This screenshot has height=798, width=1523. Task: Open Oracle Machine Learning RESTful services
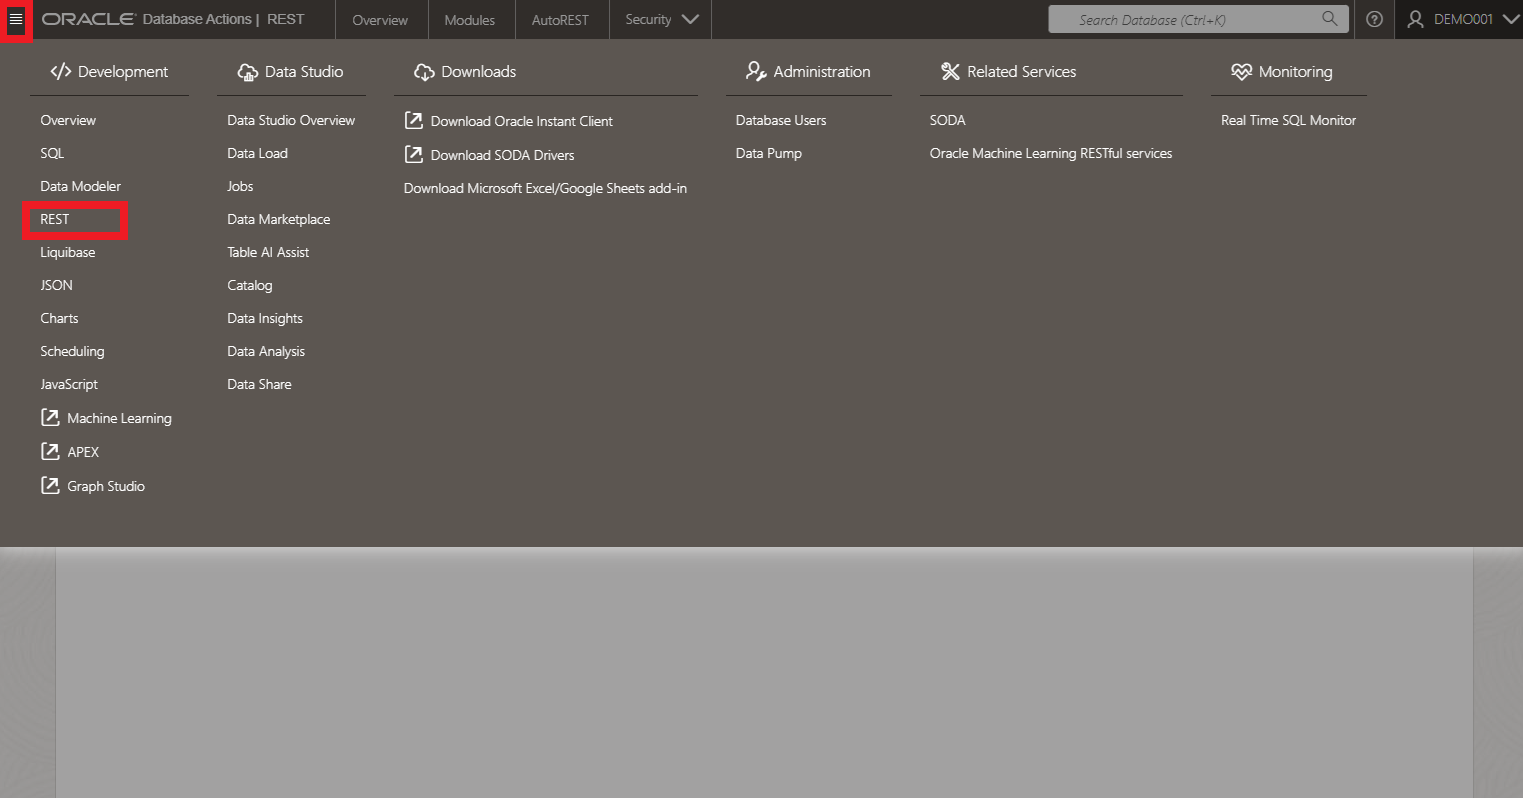tap(1051, 153)
